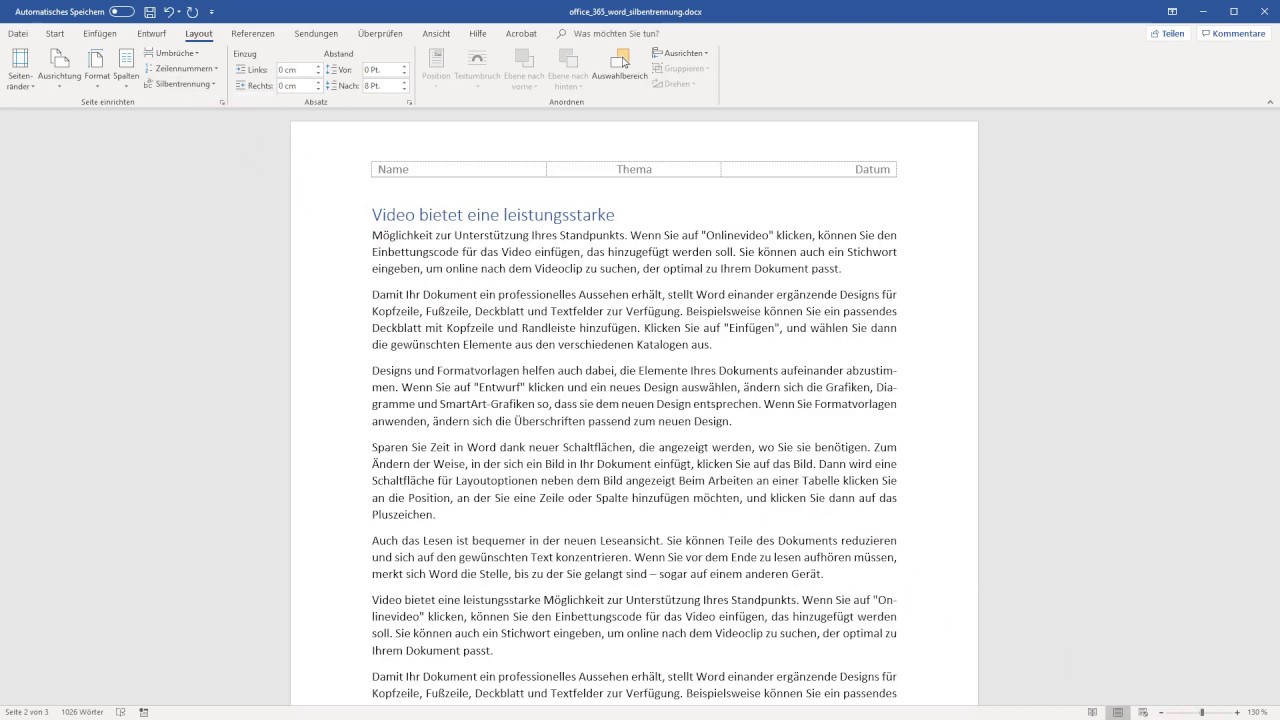Screen dimensions: 1280x720
Task: Click the Ebene nach hinten icon
Action: 568,60
